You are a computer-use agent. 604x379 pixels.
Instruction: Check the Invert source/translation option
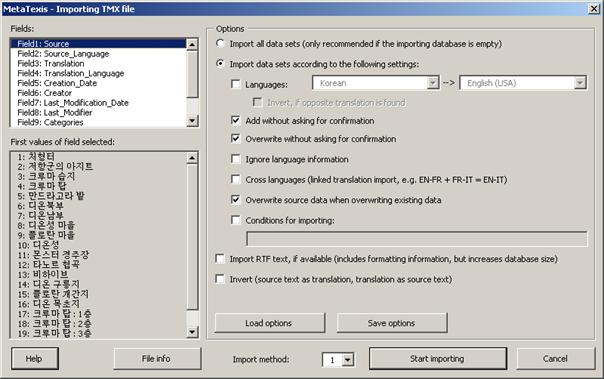pos(220,279)
